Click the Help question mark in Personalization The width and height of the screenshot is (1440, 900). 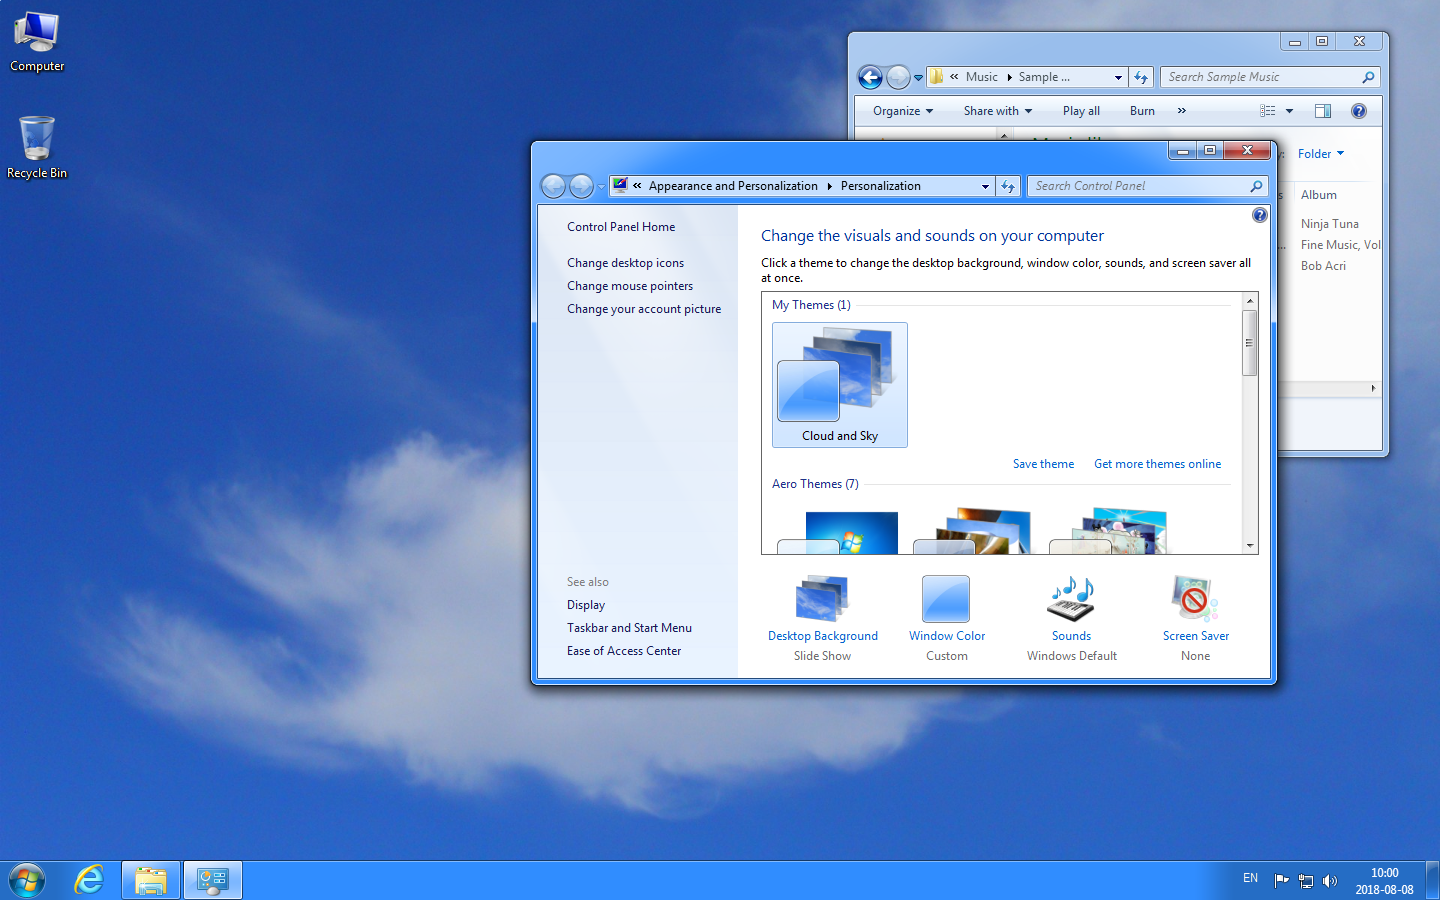point(1259,214)
